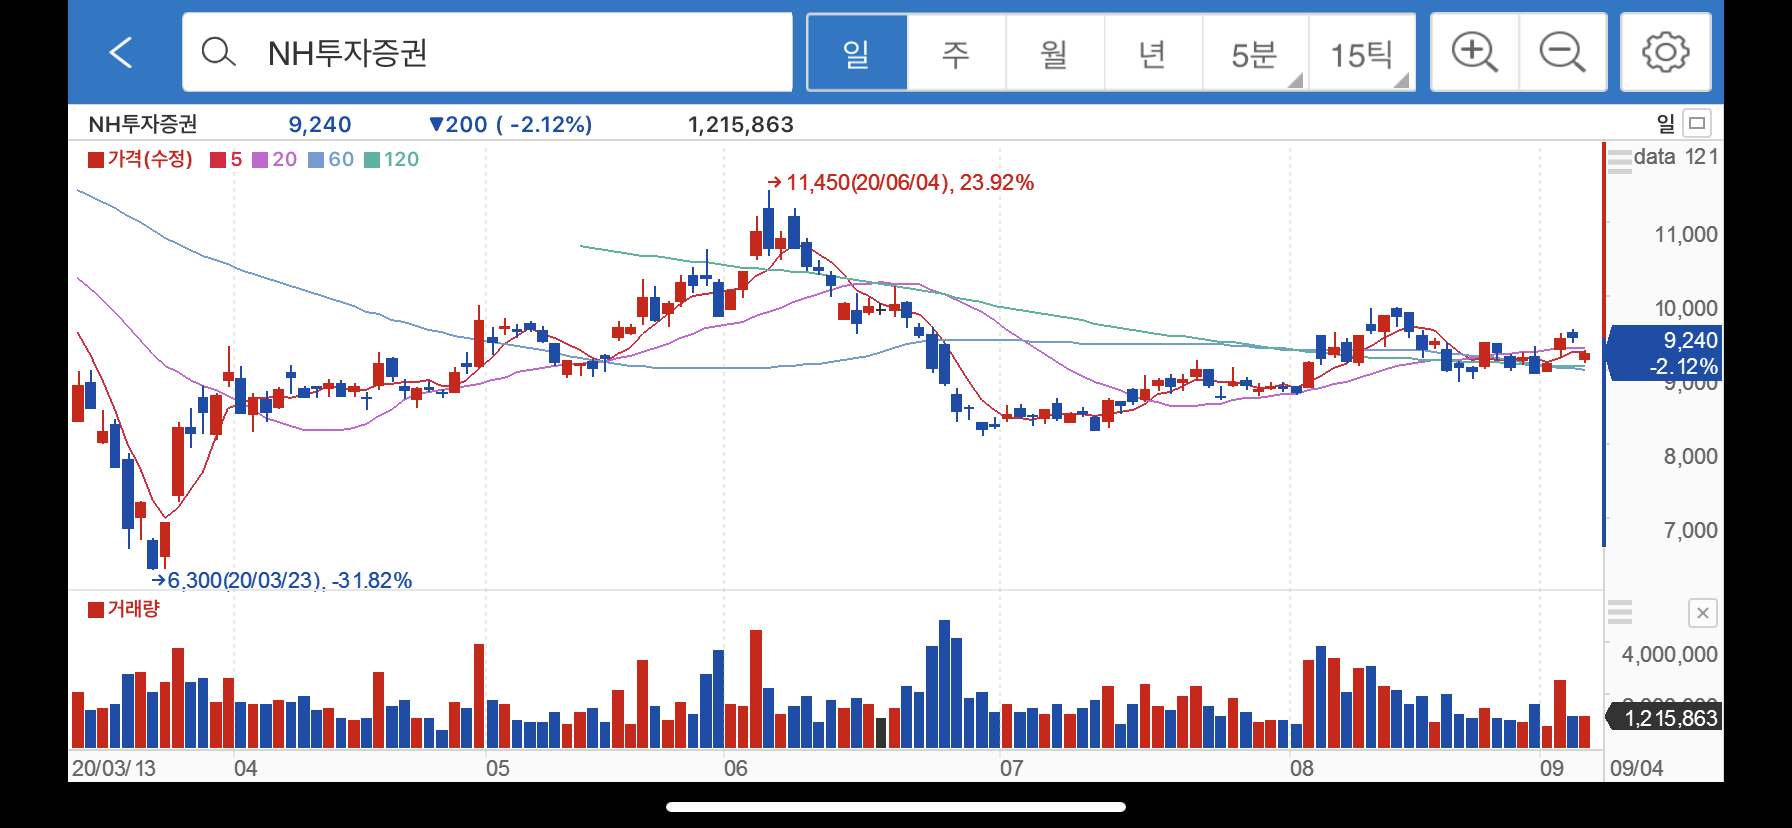Select the 거래량 volume legend
This screenshot has height=828, width=1792.
click(124, 609)
